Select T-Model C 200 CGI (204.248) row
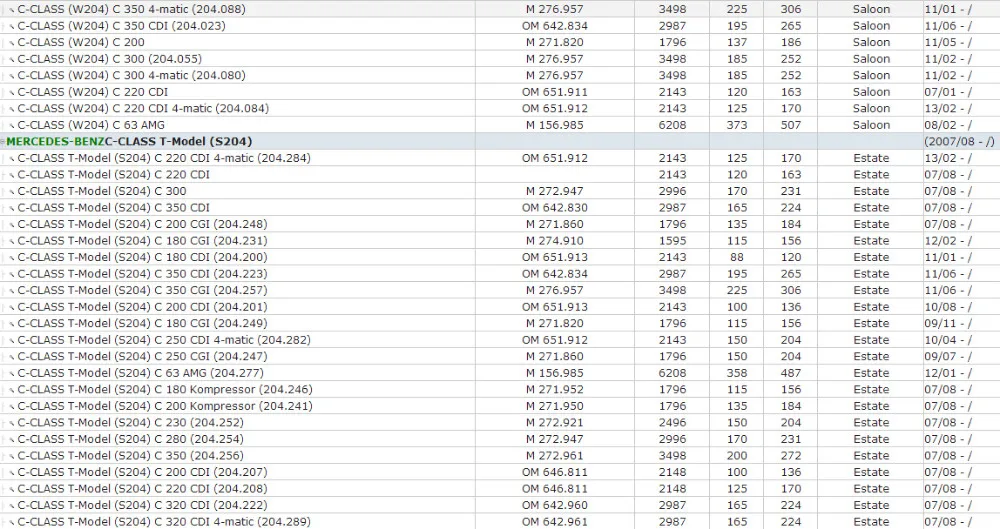 coord(500,224)
